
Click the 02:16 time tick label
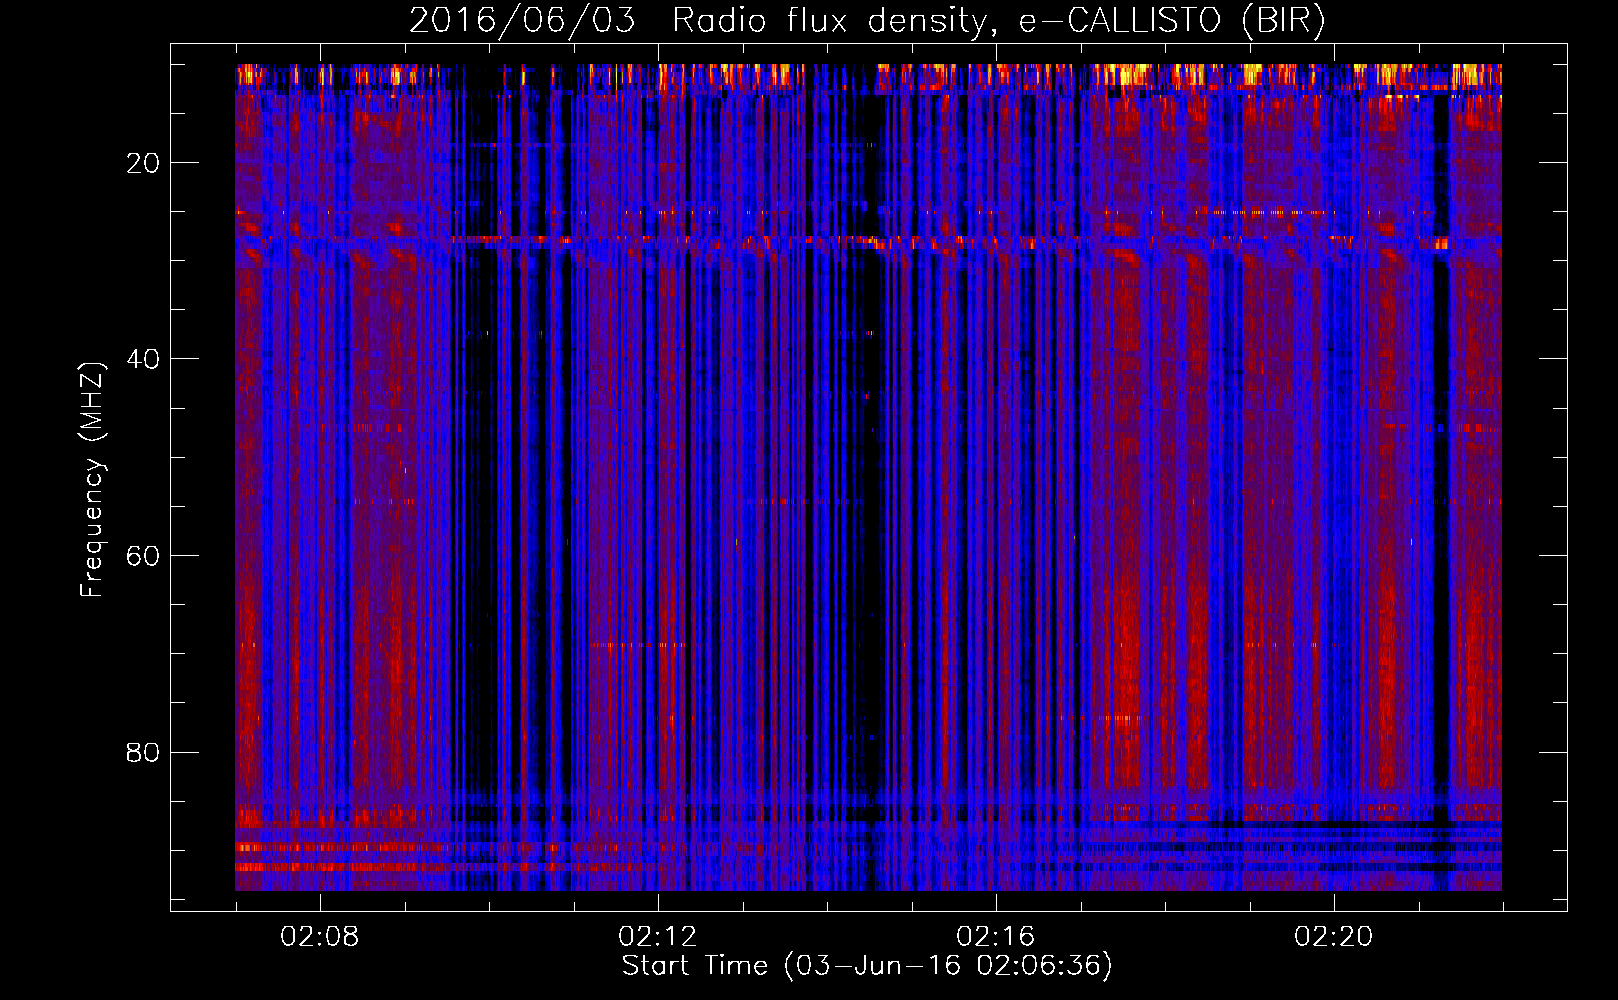point(996,937)
